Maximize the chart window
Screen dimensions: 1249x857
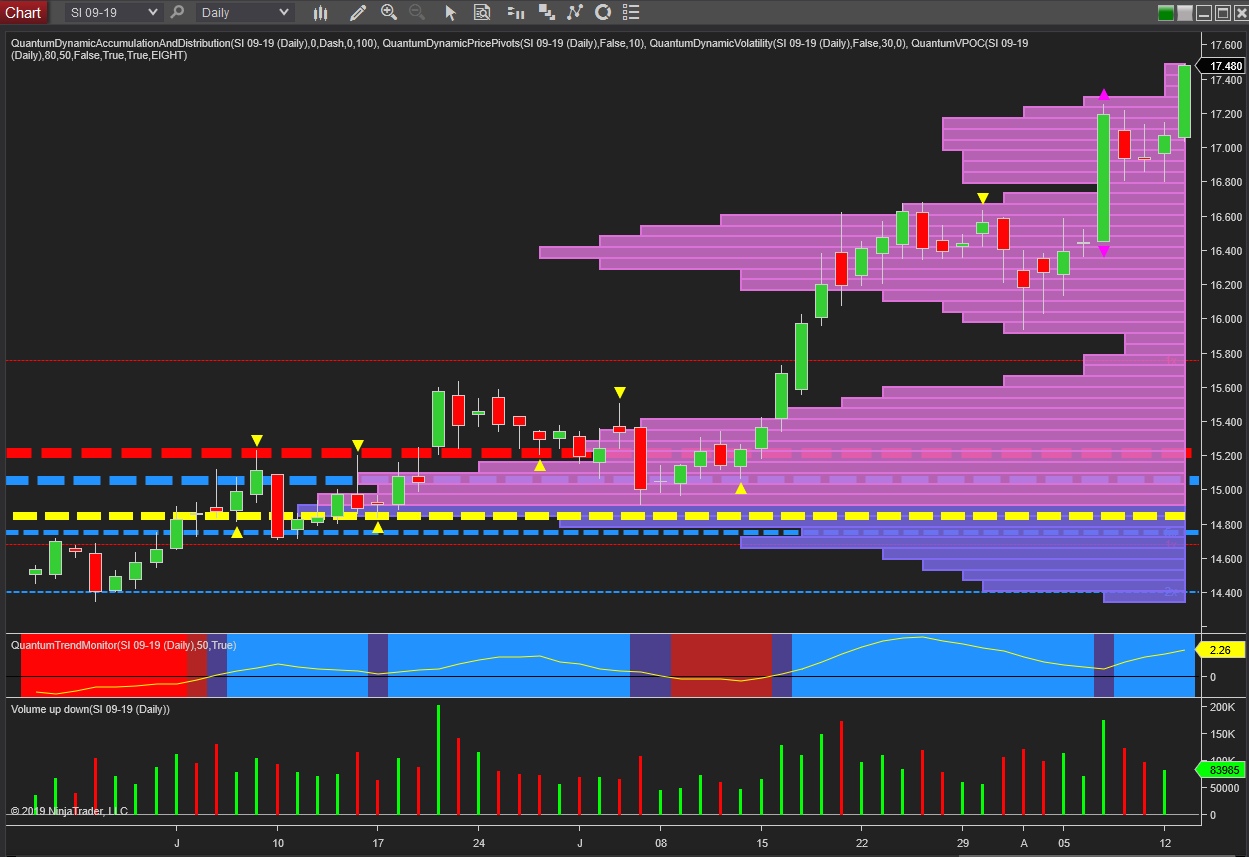[x=1221, y=13]
